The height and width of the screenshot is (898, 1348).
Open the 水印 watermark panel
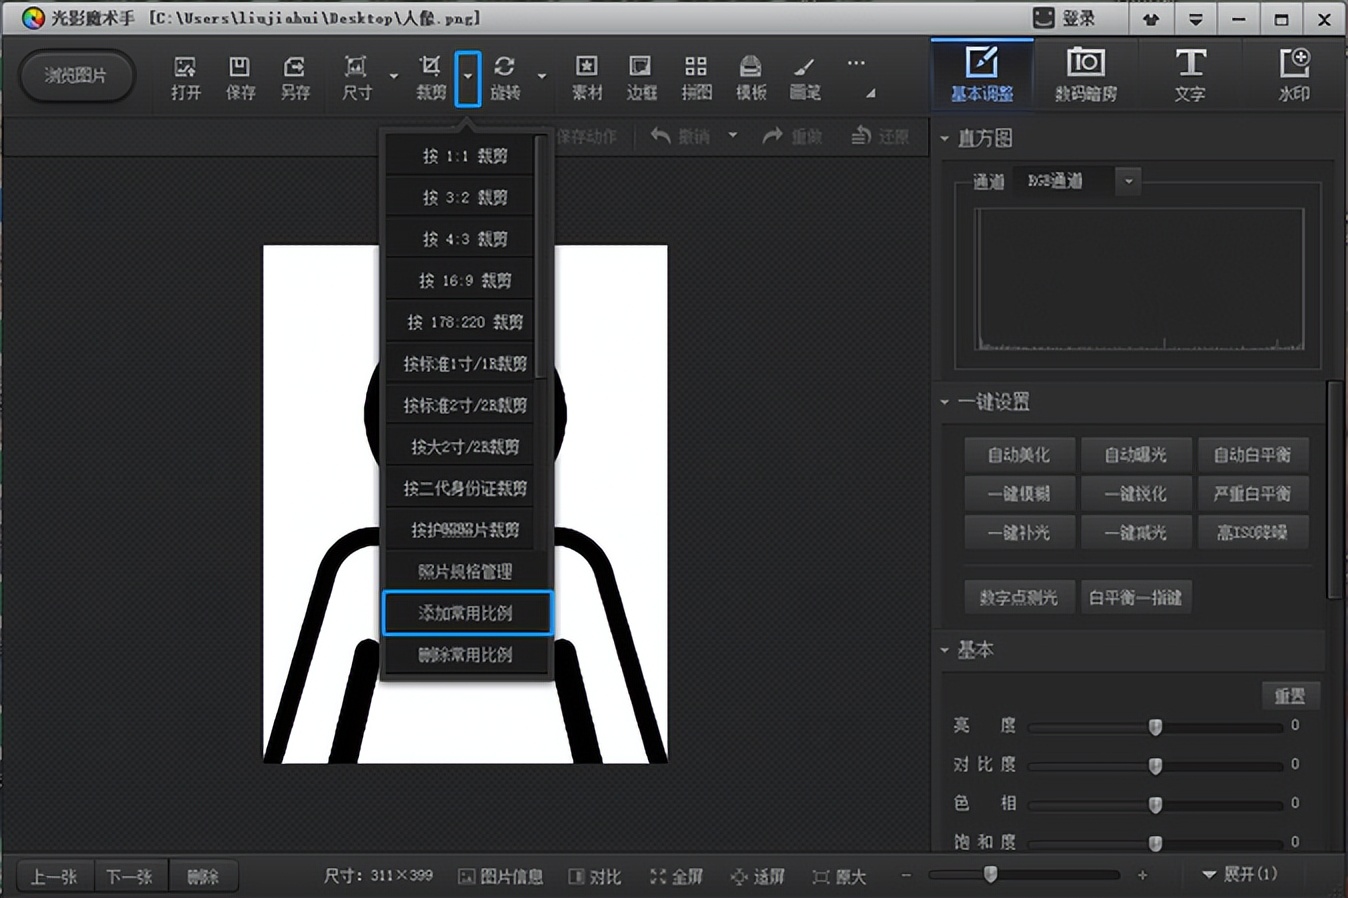point(1294,75)
